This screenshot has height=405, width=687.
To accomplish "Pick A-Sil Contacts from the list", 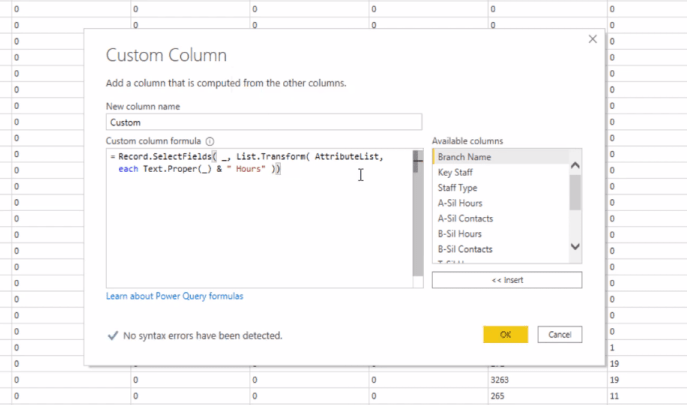I will (500, 218).
